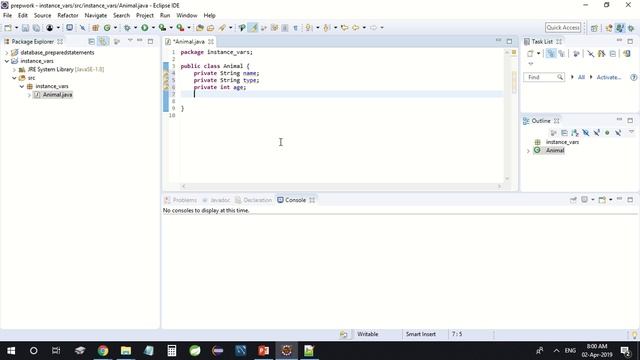Click the Run External Tools icon
640x360 pixels.
pos(180,28)
